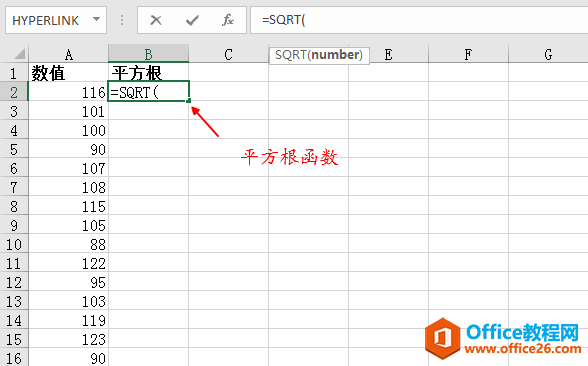Image resolution: width=588 pixels, height=366 pixels.
Task: Click cell A4 with value 100
Action: [x=68, y=130]
